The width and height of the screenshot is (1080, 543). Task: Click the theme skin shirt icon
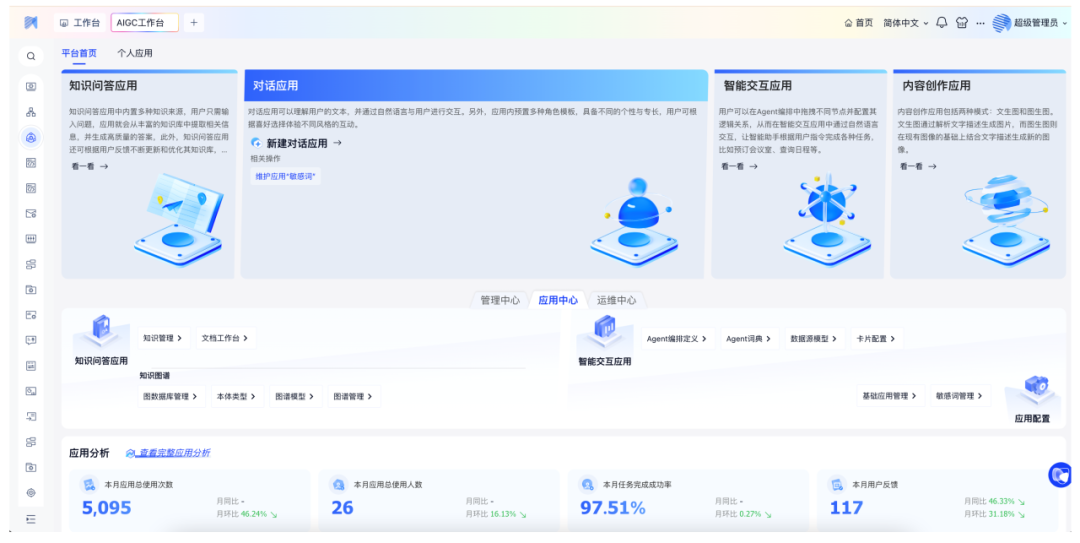tap(962, 23)
